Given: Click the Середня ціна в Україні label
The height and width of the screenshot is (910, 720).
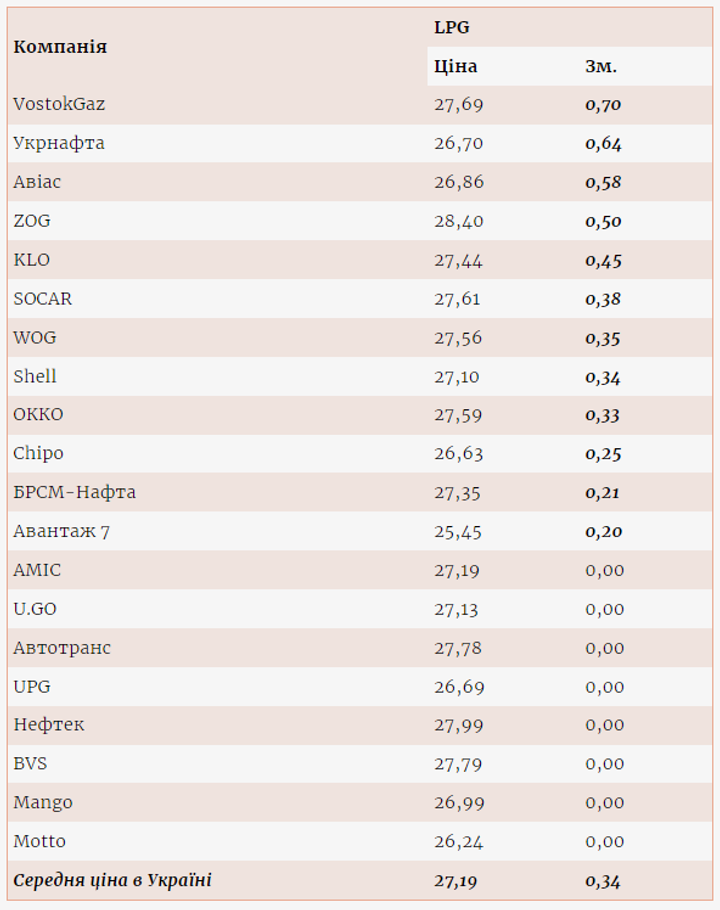Looking at the screenshot, I should click(112, 881).
